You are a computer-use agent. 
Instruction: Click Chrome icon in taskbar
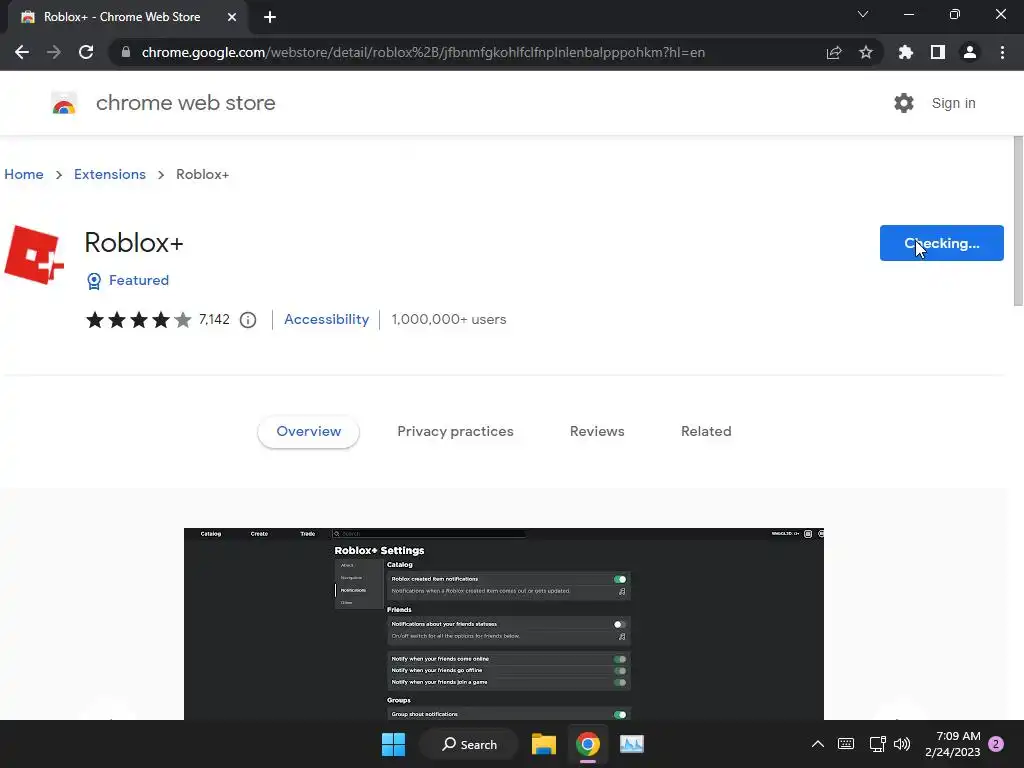pyautogui.click(x=588, y=744)
